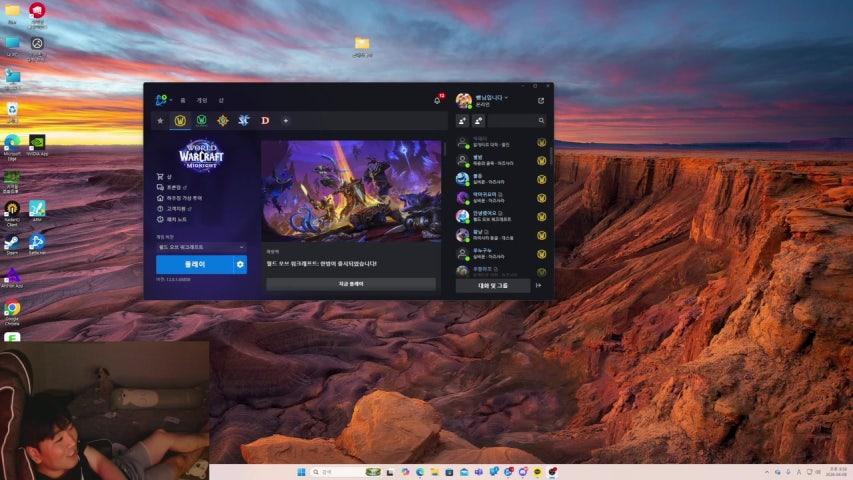This screenshot has height=480, width=853.
Task: Open the NVIDIA App desktop shortcut
Action: 37,146
